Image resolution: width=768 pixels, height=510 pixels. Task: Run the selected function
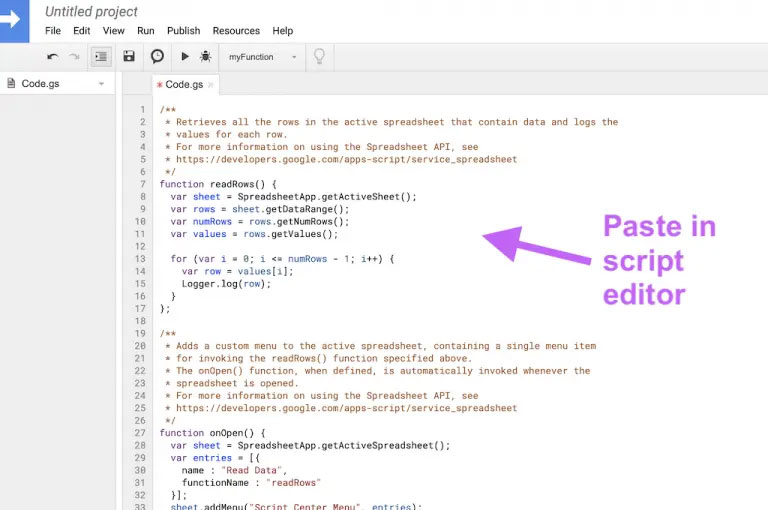tap(185, 56)
